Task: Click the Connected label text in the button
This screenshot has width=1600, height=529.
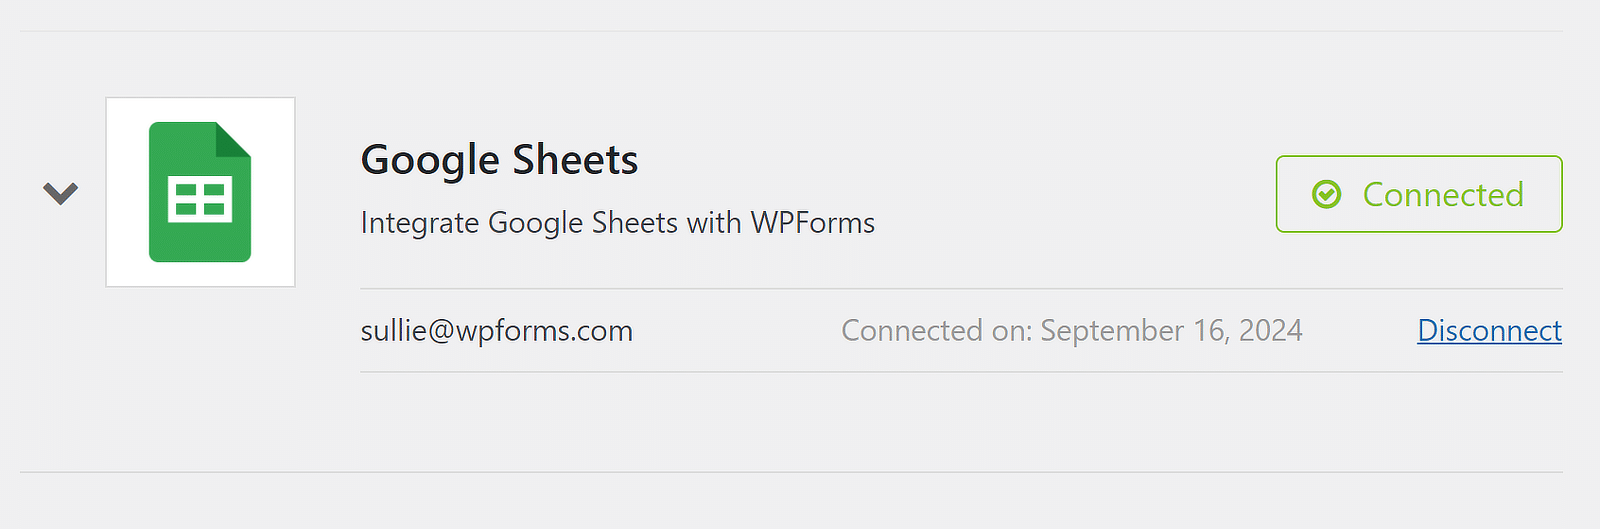Action: (x=1443, y=194)
